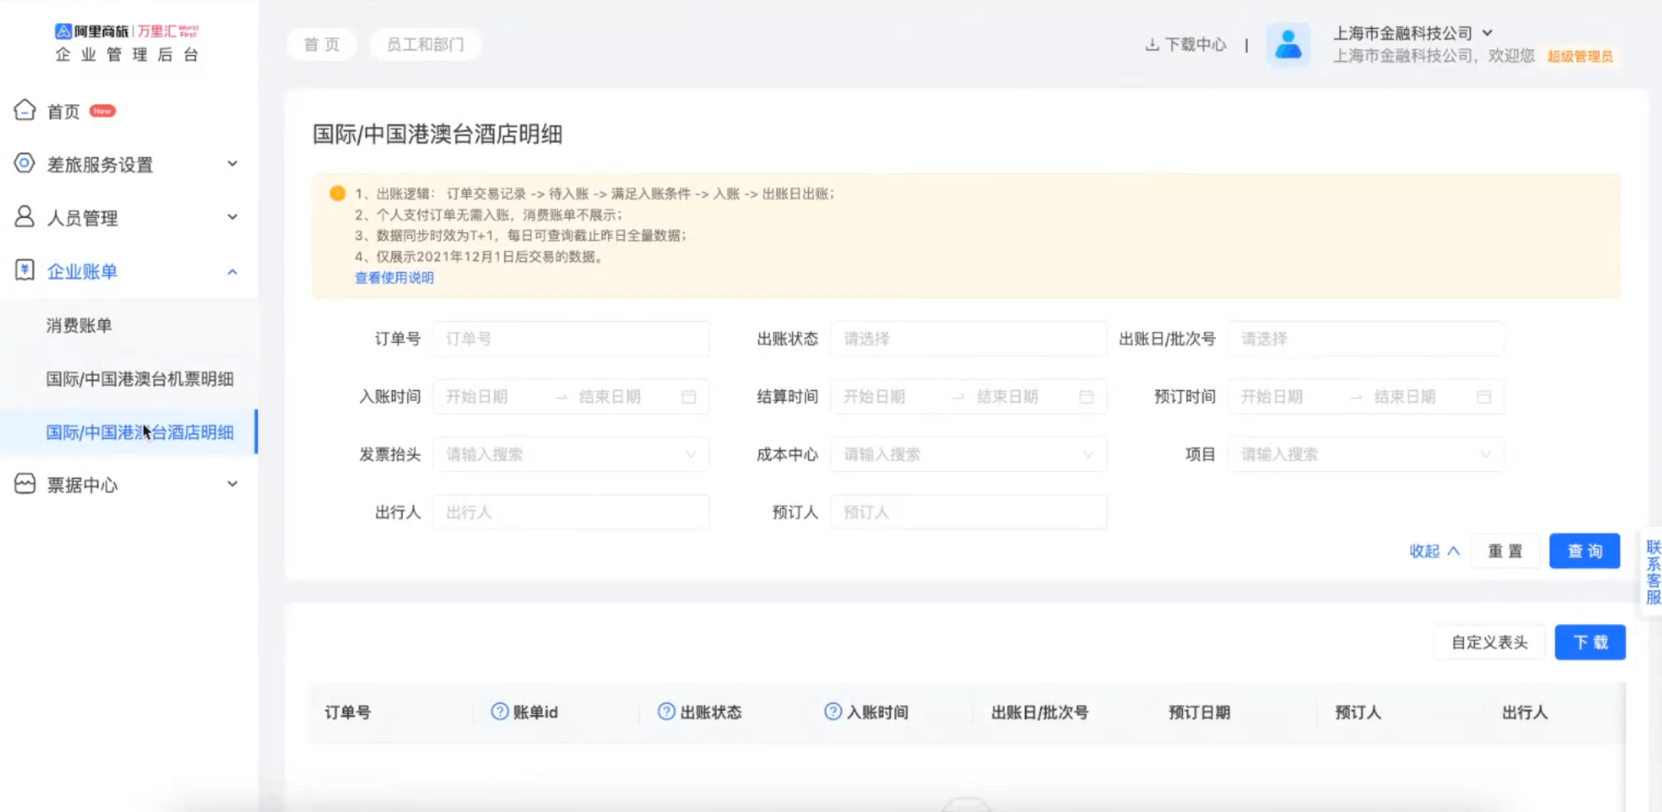
Task: Click help icon beside 账单id column
Action: 499,711
